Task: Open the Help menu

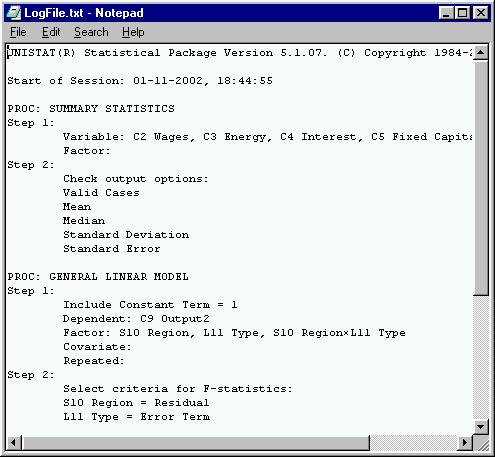Action: (133, 32)
